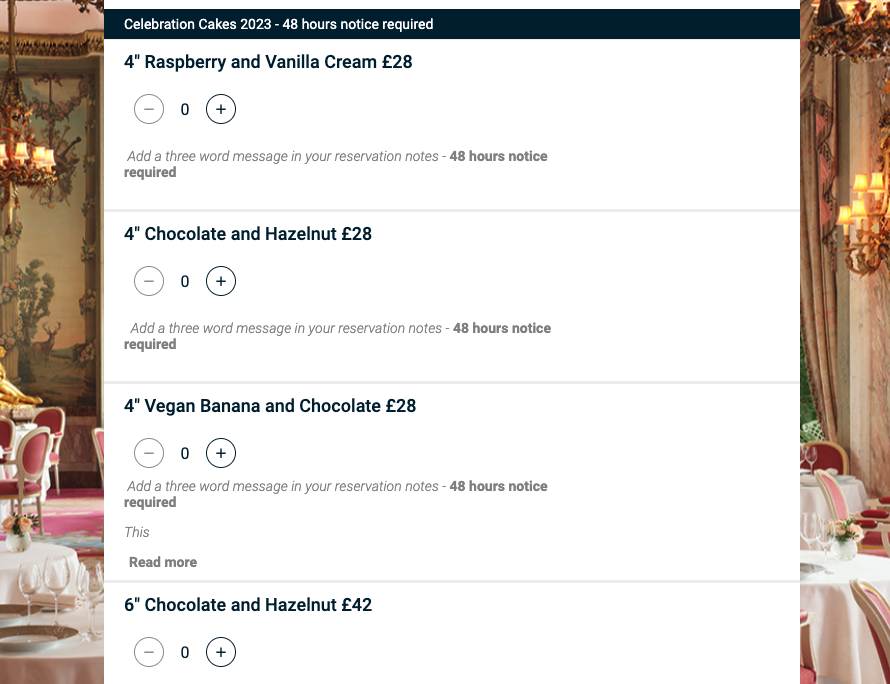Click the 6" Chocolate and Hazelnut quantity number
890x684 pixels.
coord(185,653)
